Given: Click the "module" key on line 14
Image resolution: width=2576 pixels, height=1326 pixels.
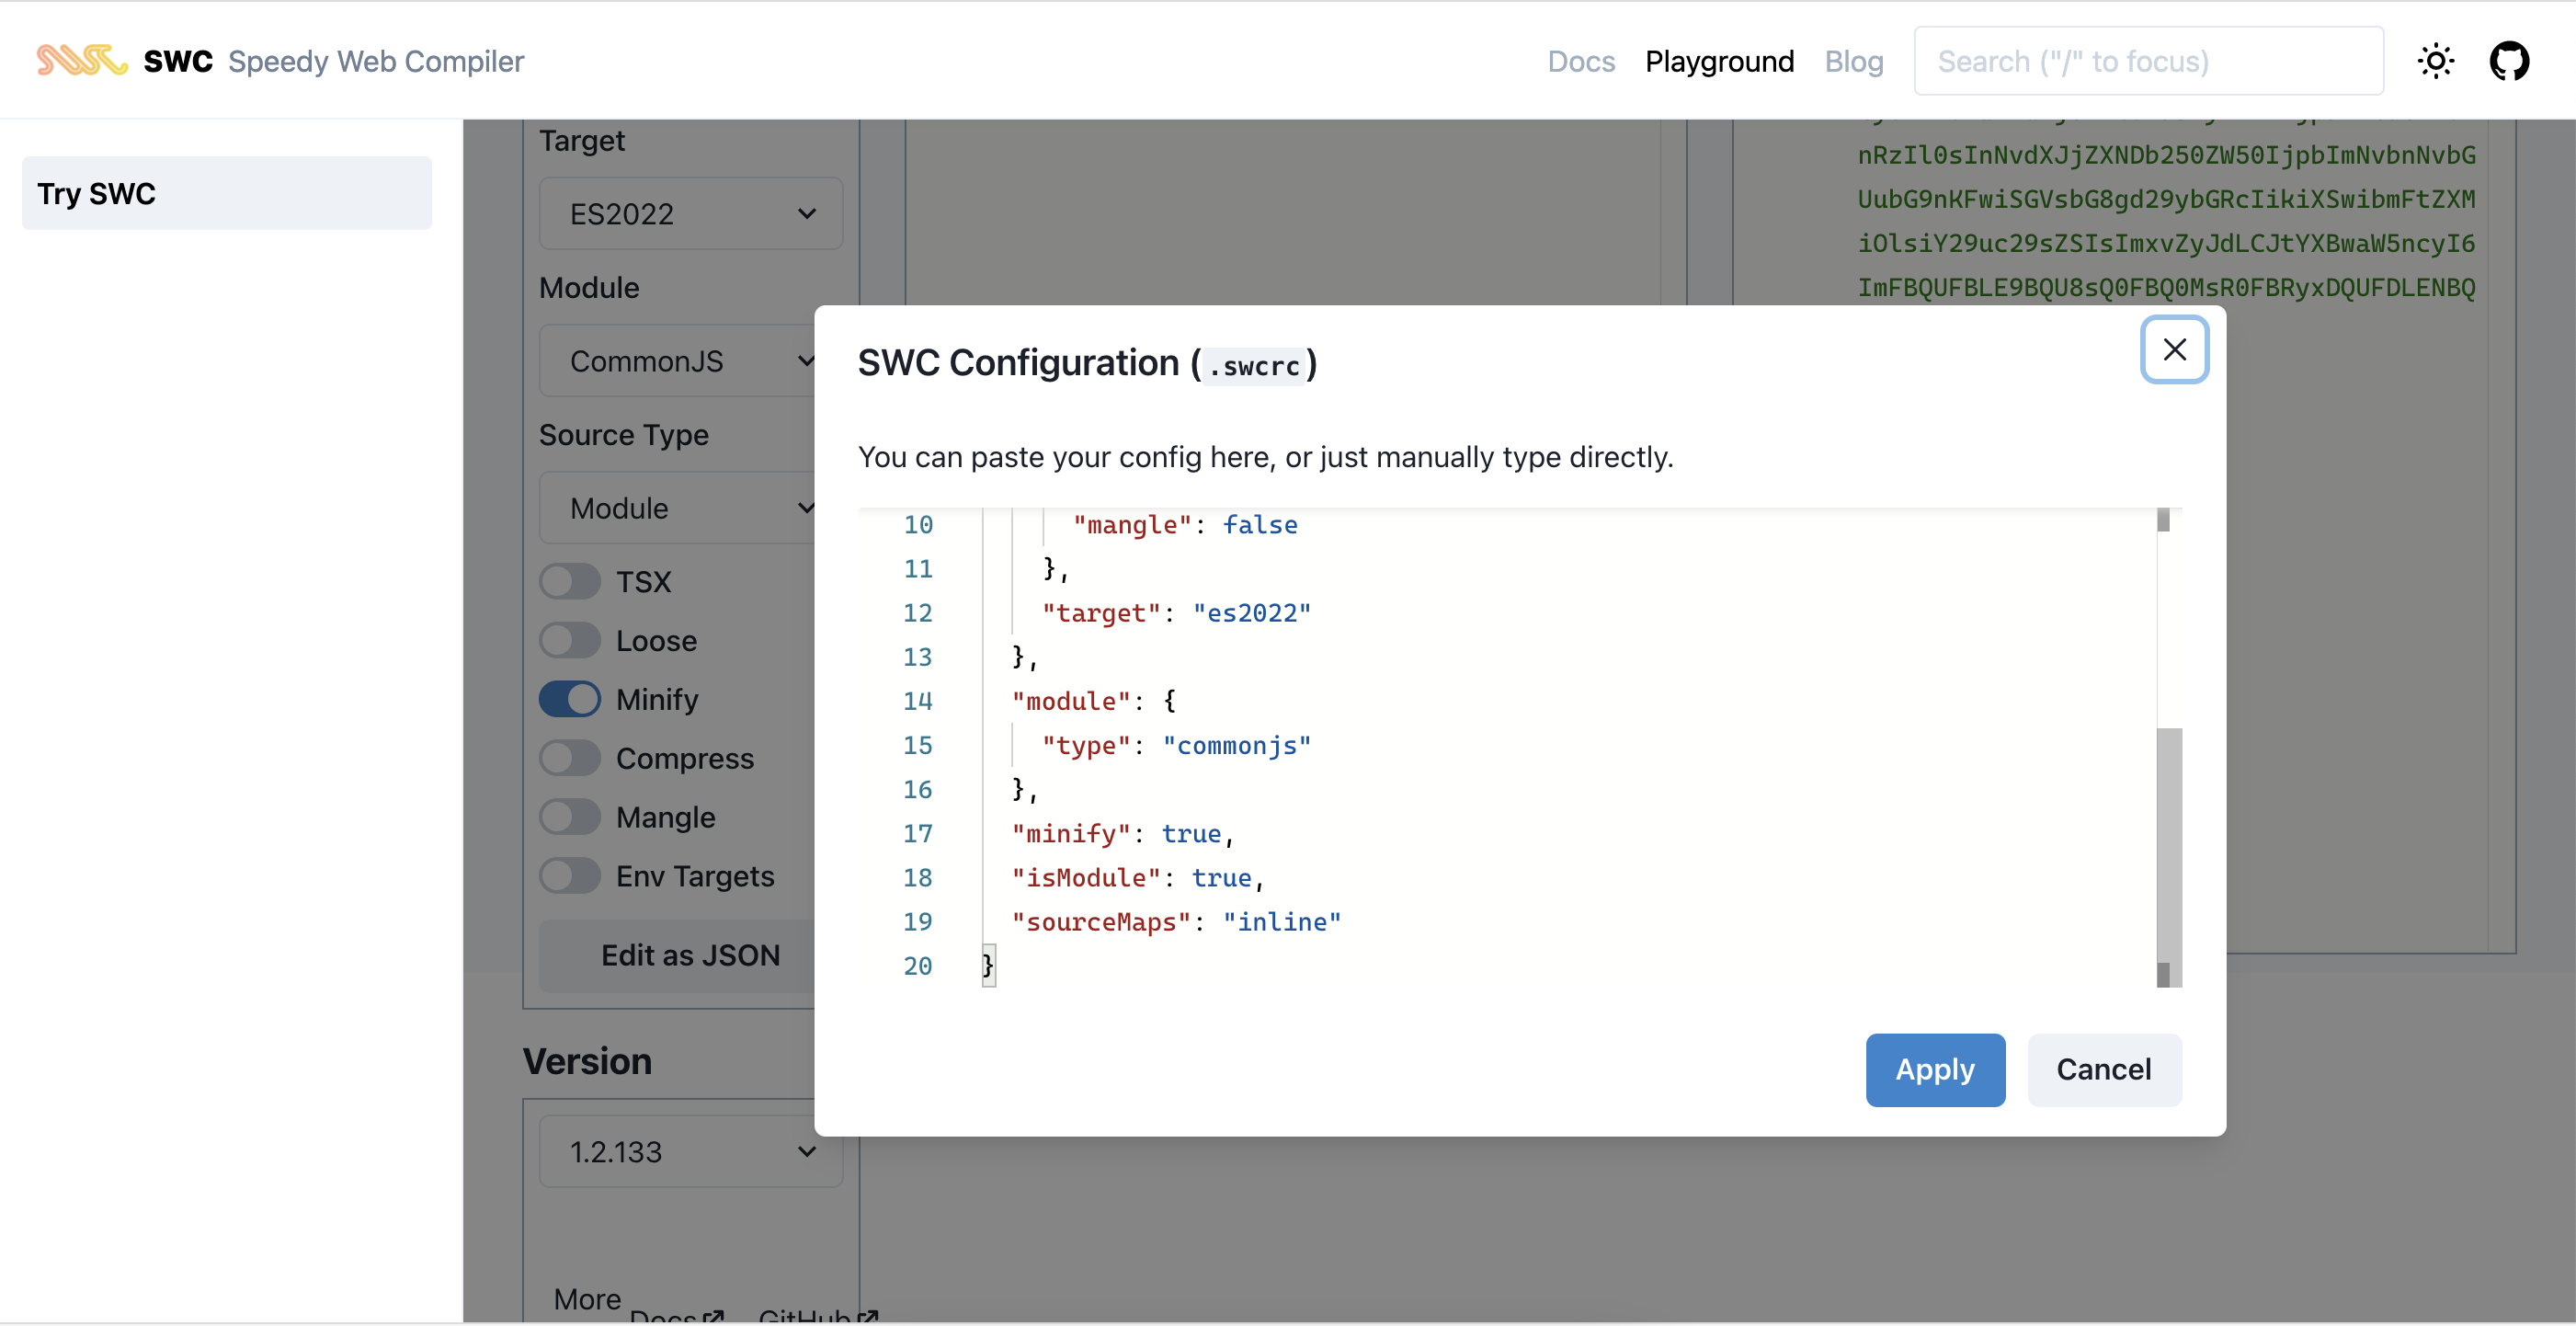Looking at the screenshot, I should click(x=1071, y=701).
